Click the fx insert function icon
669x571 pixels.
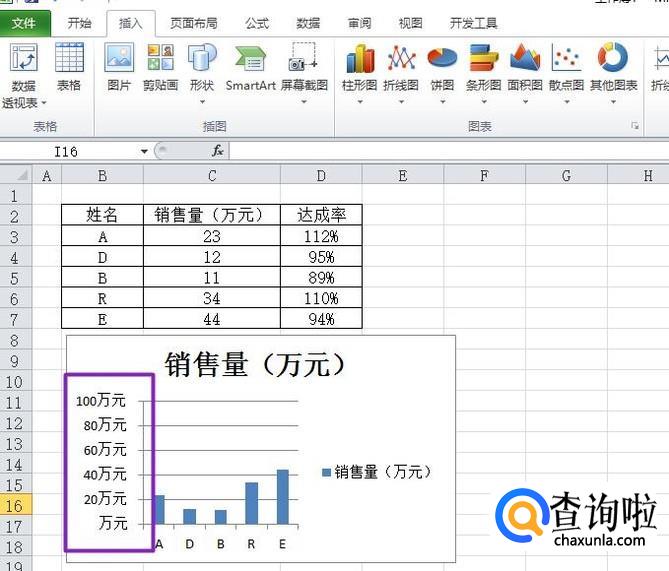coord(218,151)
